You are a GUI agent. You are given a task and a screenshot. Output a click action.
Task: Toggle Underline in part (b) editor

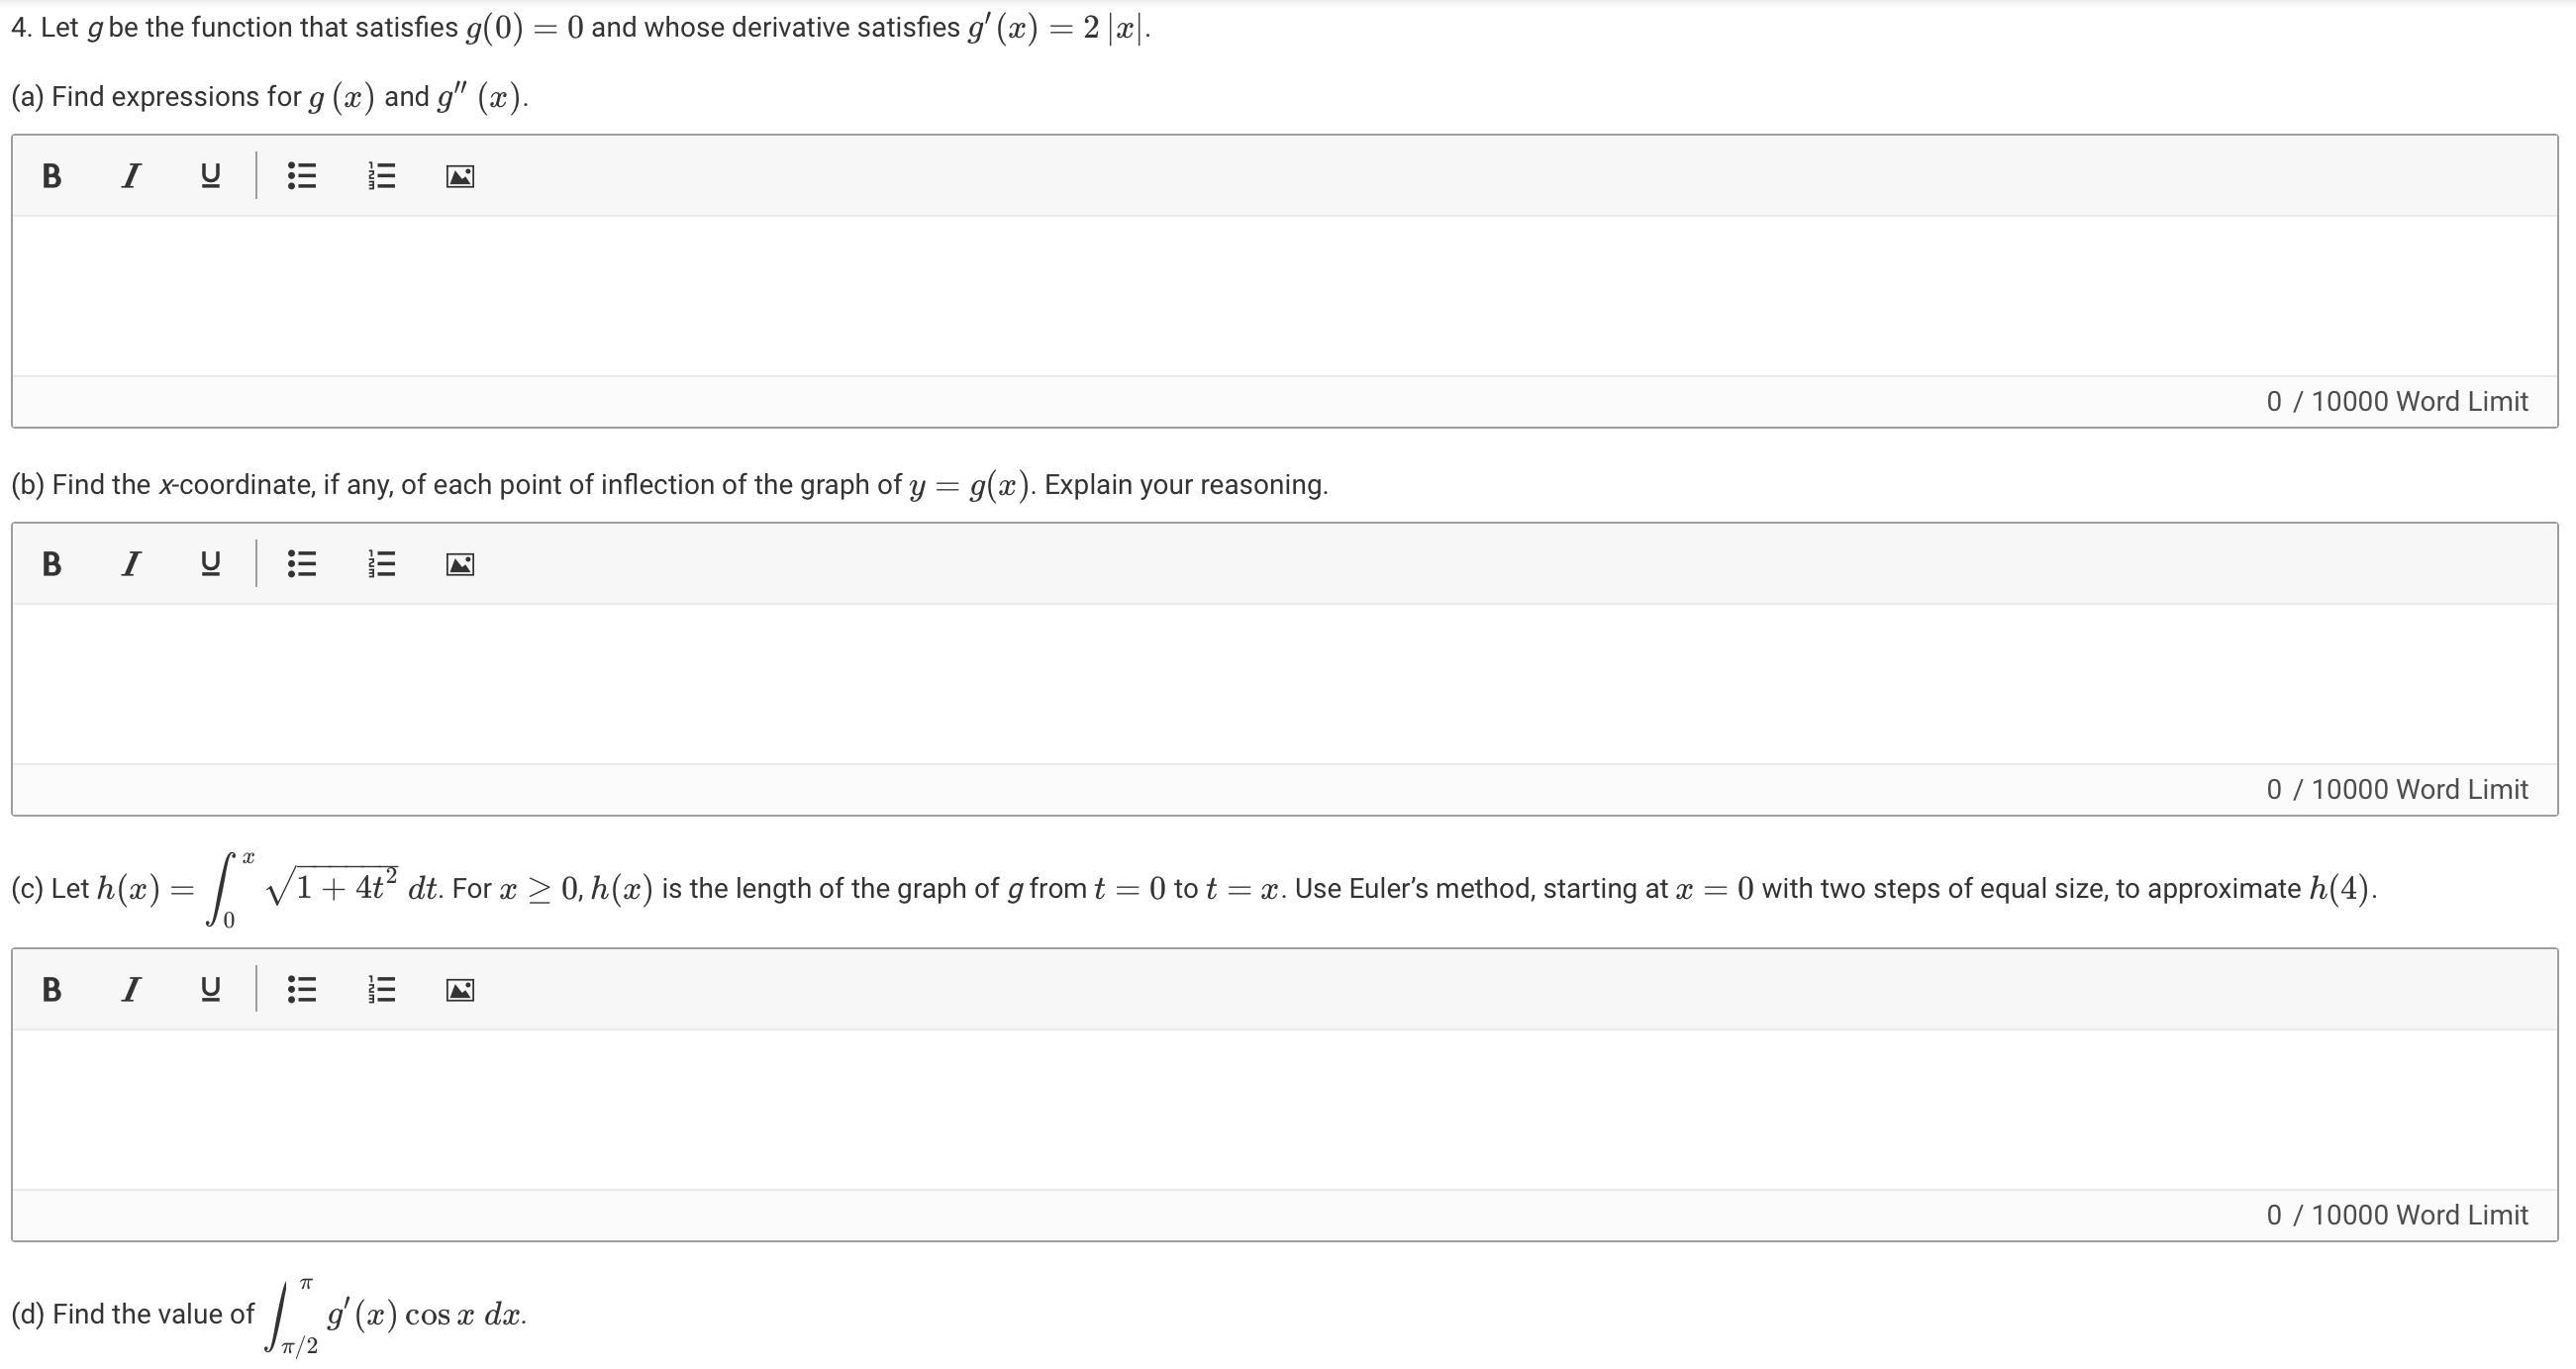point(210,564)
